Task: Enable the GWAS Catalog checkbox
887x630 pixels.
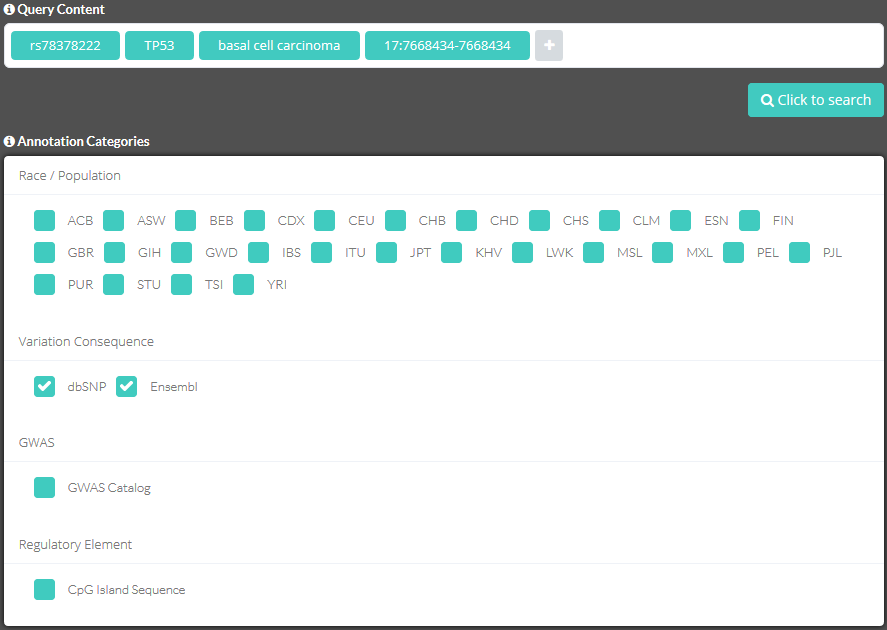Action: [44, 487]
